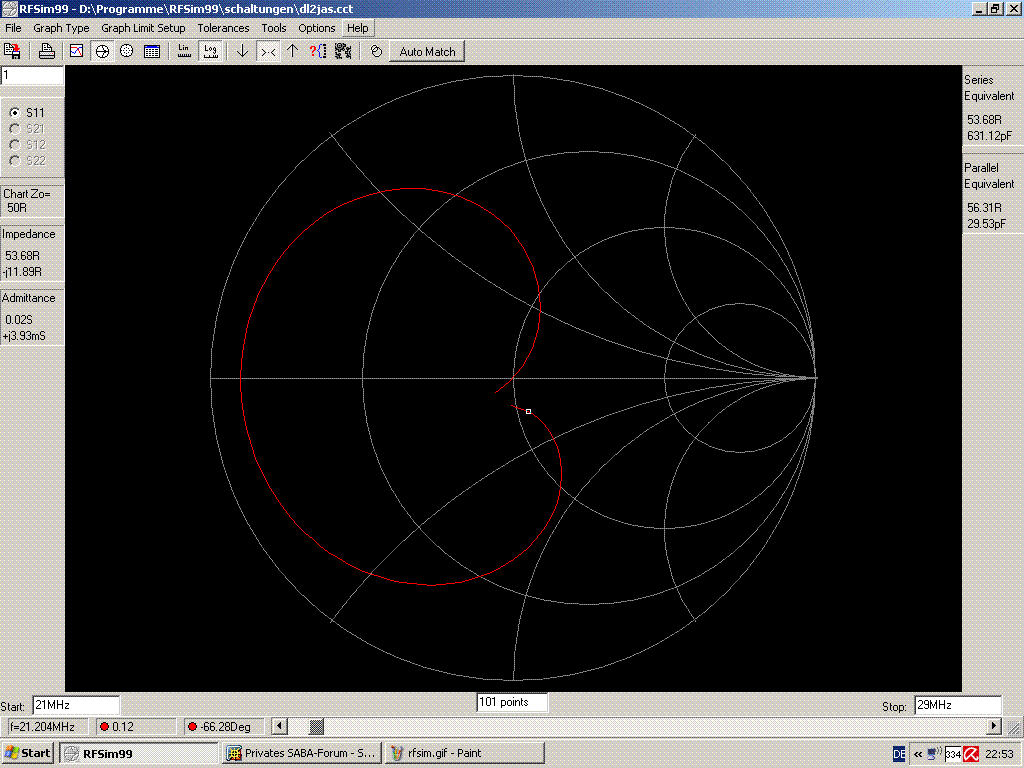Expand hidden tray icons chevron
This screenshot has width=1024, height=768.
(918, 754)
